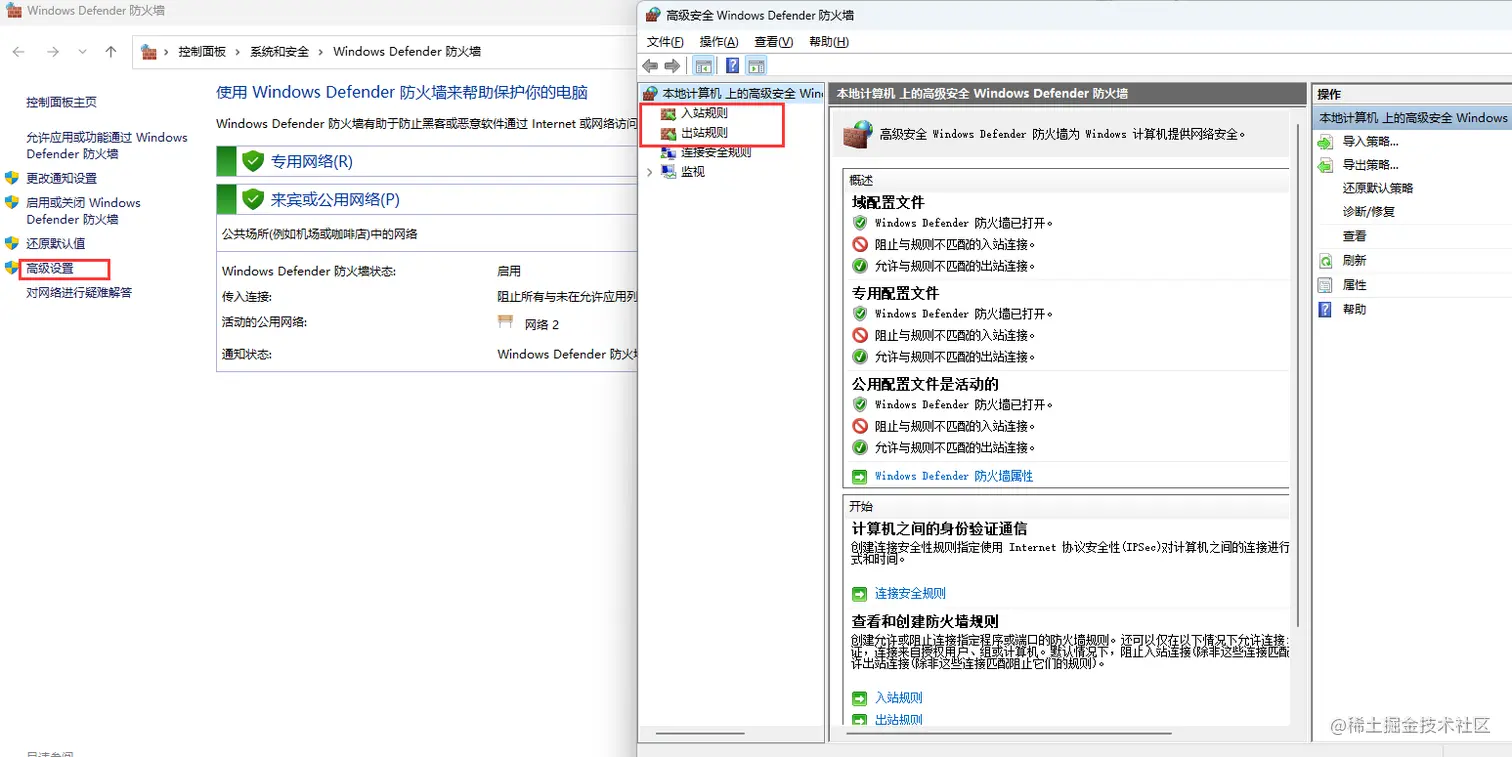
Task: Open the 帮助(H) menu in the menu bar
Action: (x=829, y=41)
